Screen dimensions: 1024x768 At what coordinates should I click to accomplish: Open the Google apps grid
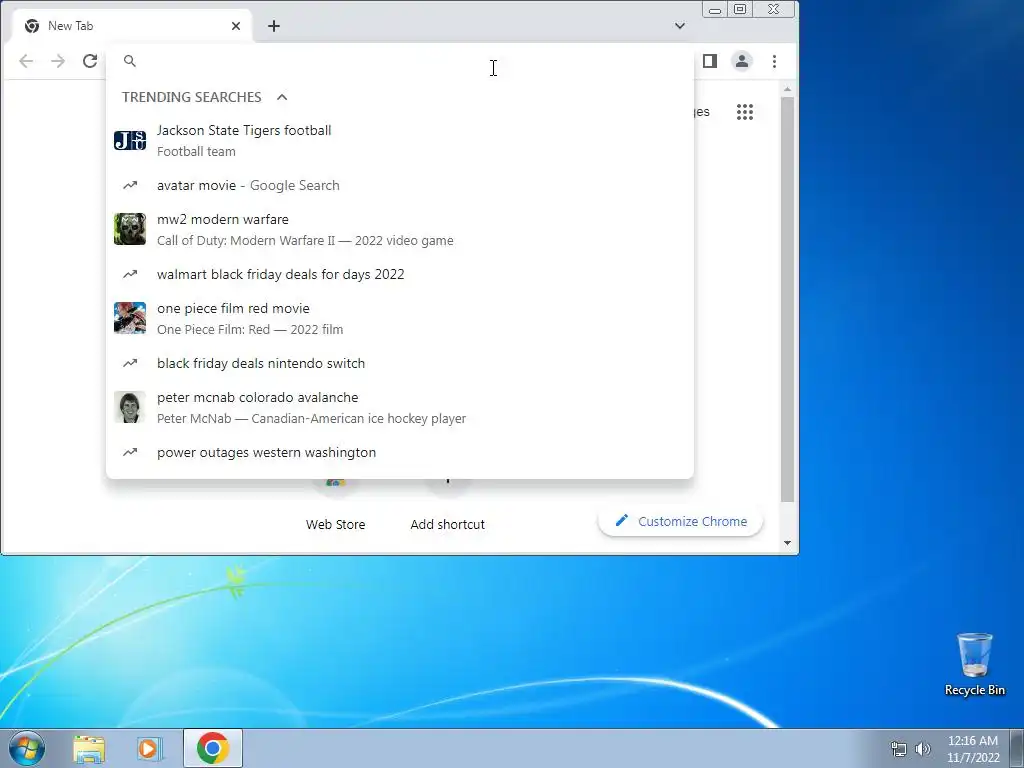tap(745, 112)
